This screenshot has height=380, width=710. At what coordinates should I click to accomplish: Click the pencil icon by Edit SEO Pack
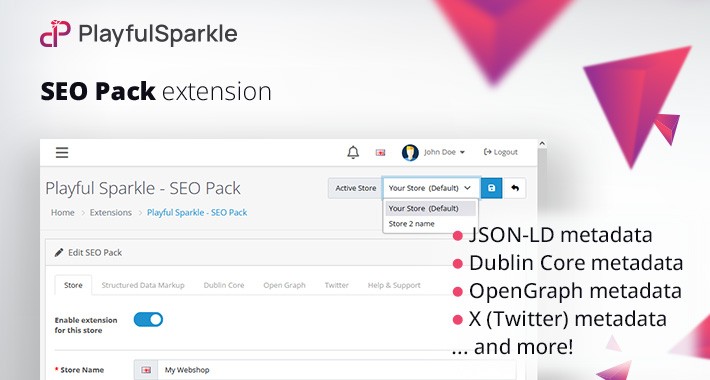click(59, 253)
